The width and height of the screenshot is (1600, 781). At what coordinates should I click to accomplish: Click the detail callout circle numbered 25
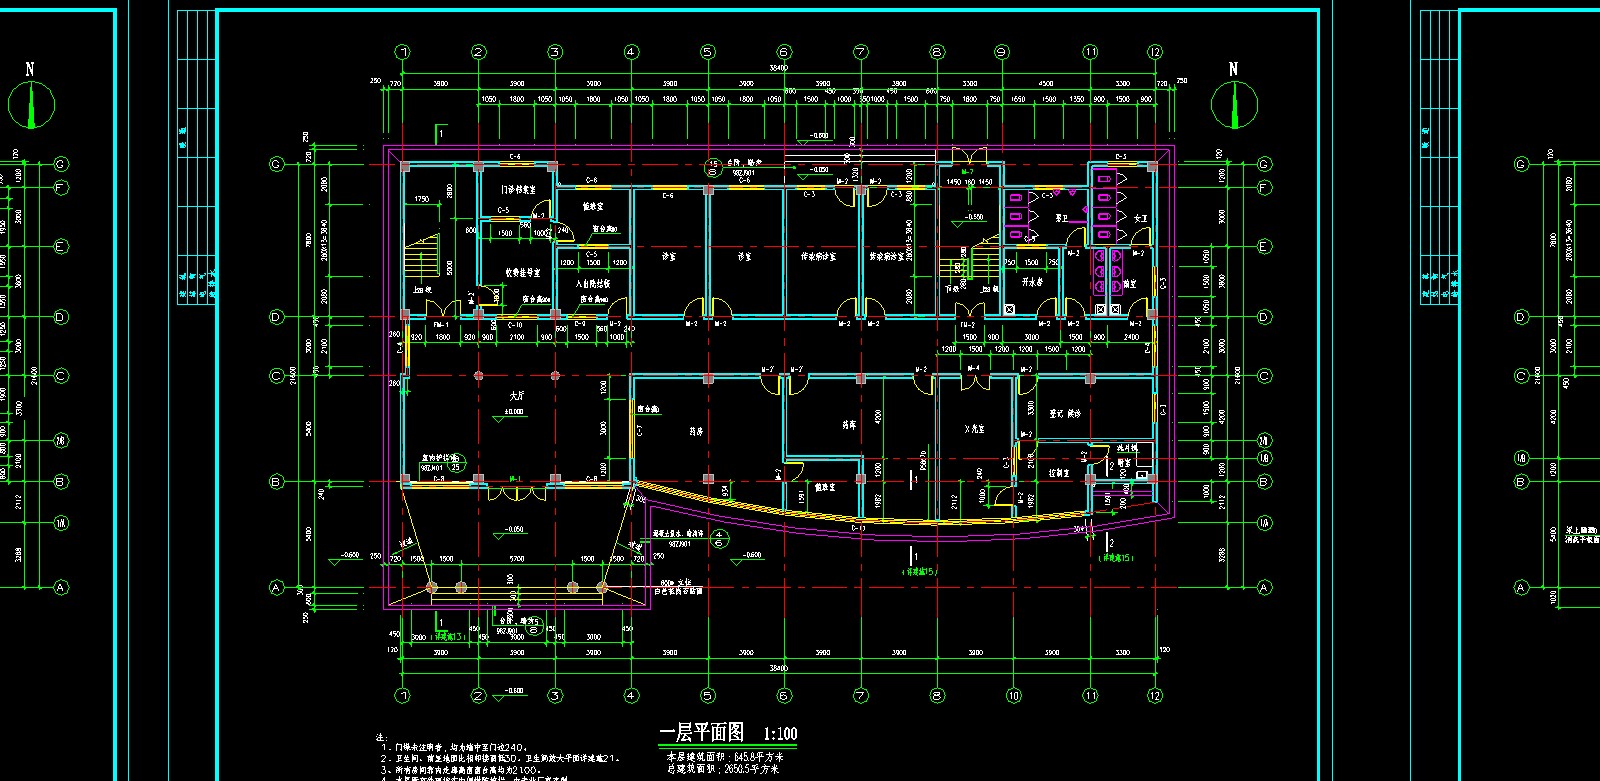click(456, 466)
